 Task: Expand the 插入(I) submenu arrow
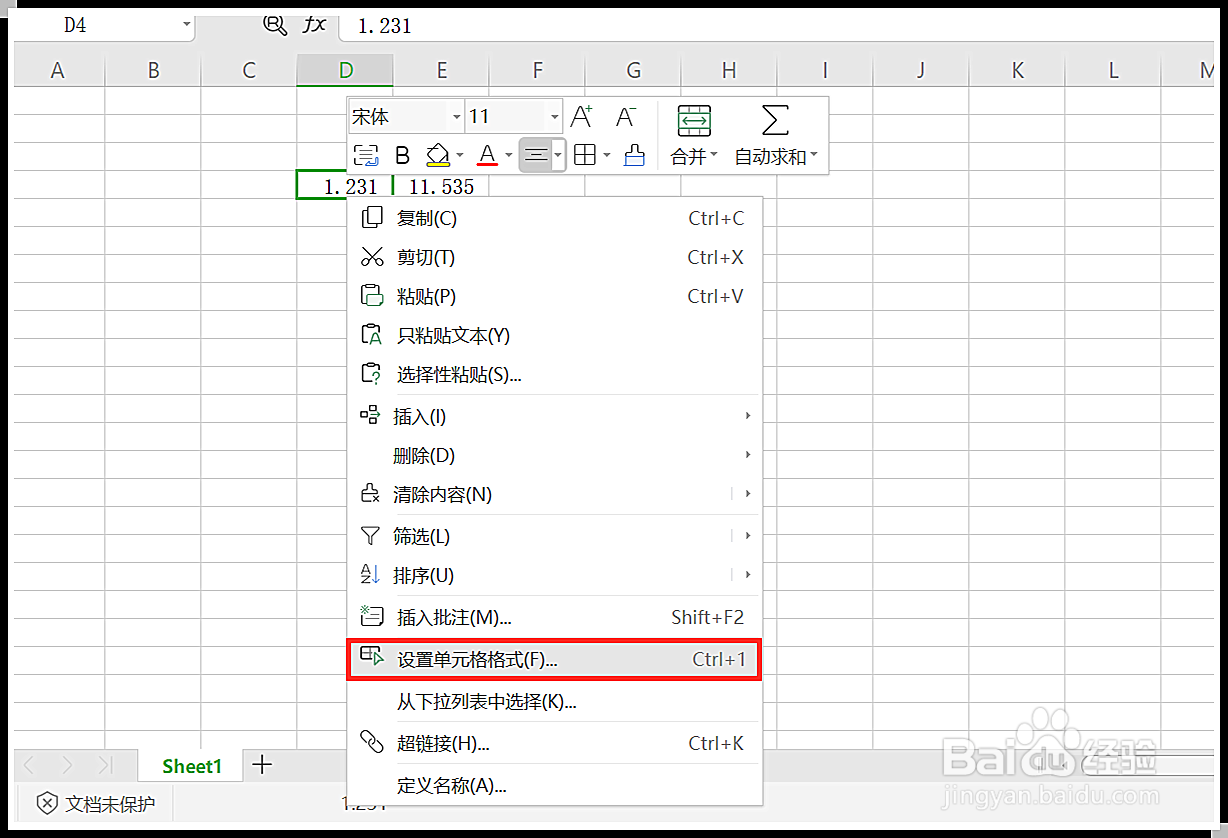click(x=748, y=416)
